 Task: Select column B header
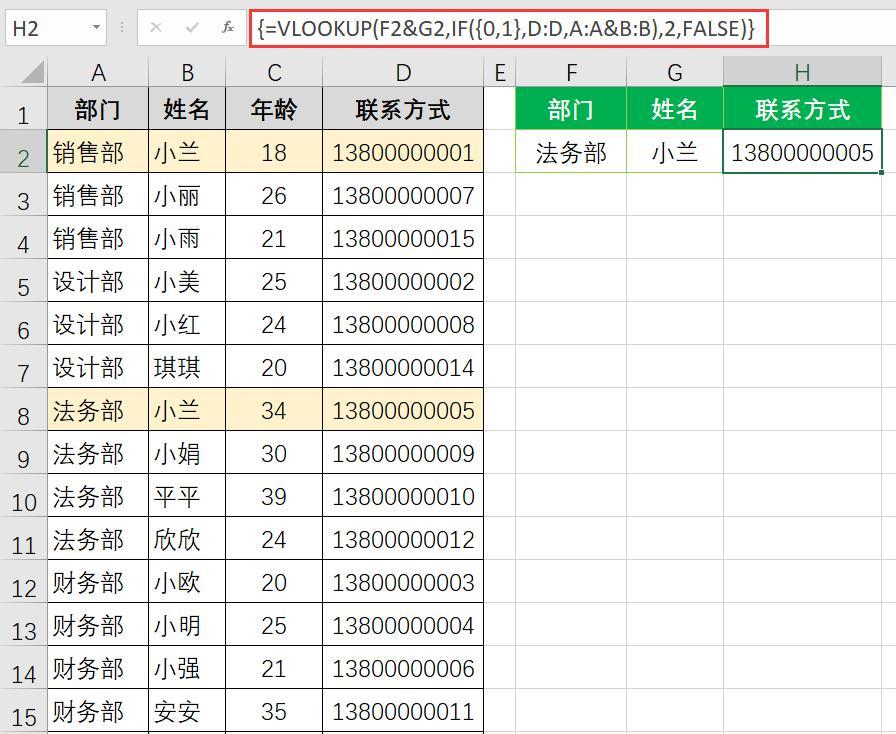click(x=187, y=72)
